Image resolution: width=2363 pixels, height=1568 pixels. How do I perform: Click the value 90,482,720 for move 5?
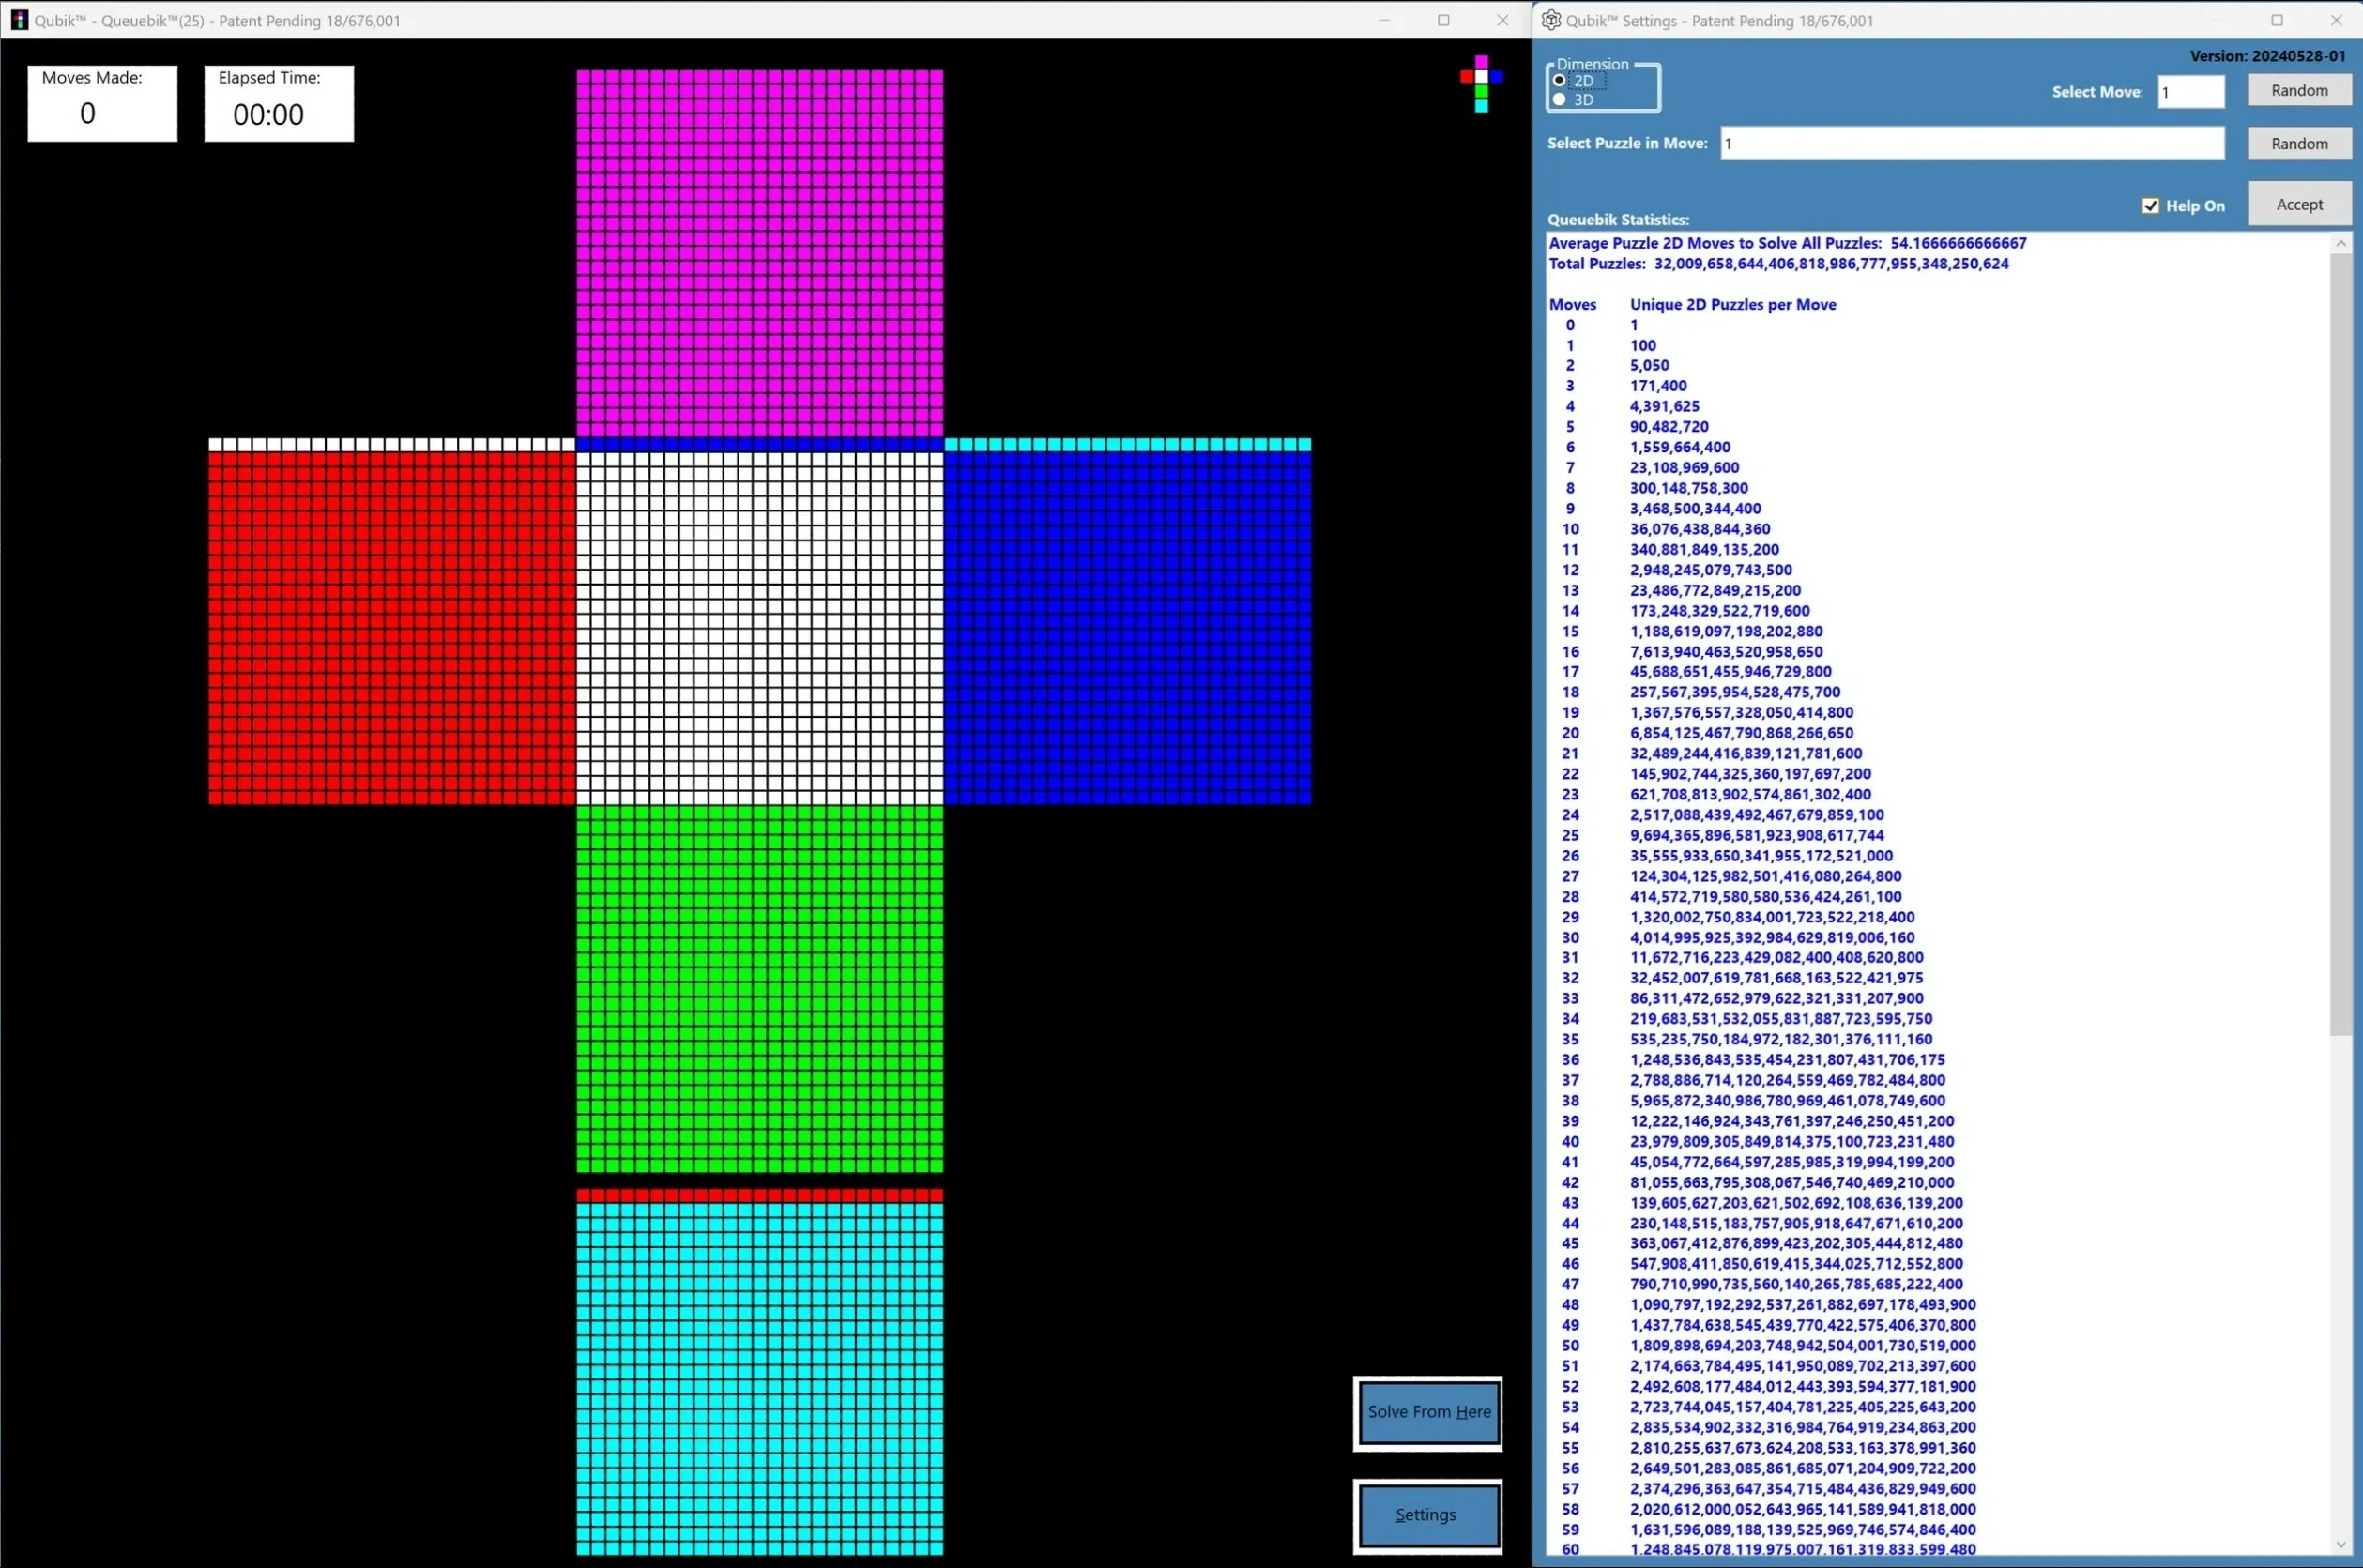click(1669, 427)
